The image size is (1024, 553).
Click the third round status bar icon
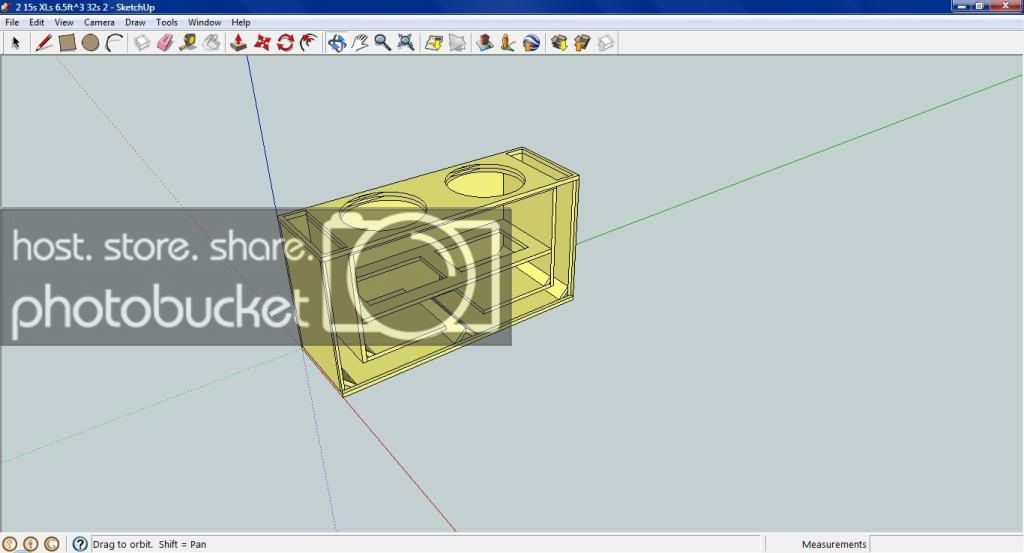[x=52, y=544]
